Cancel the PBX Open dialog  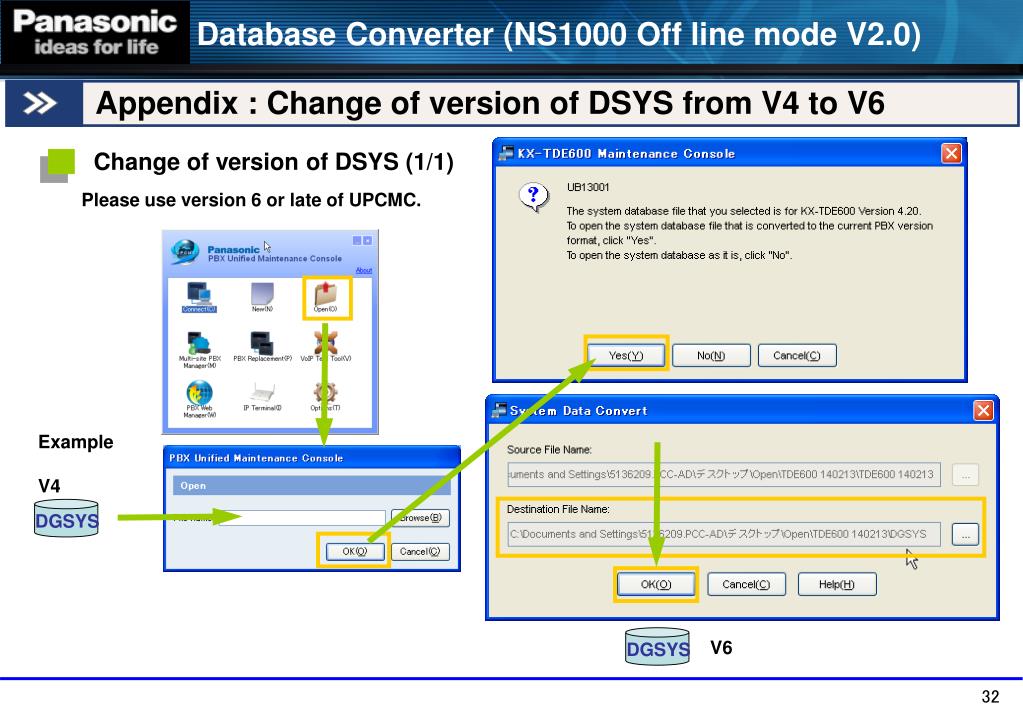420,551
